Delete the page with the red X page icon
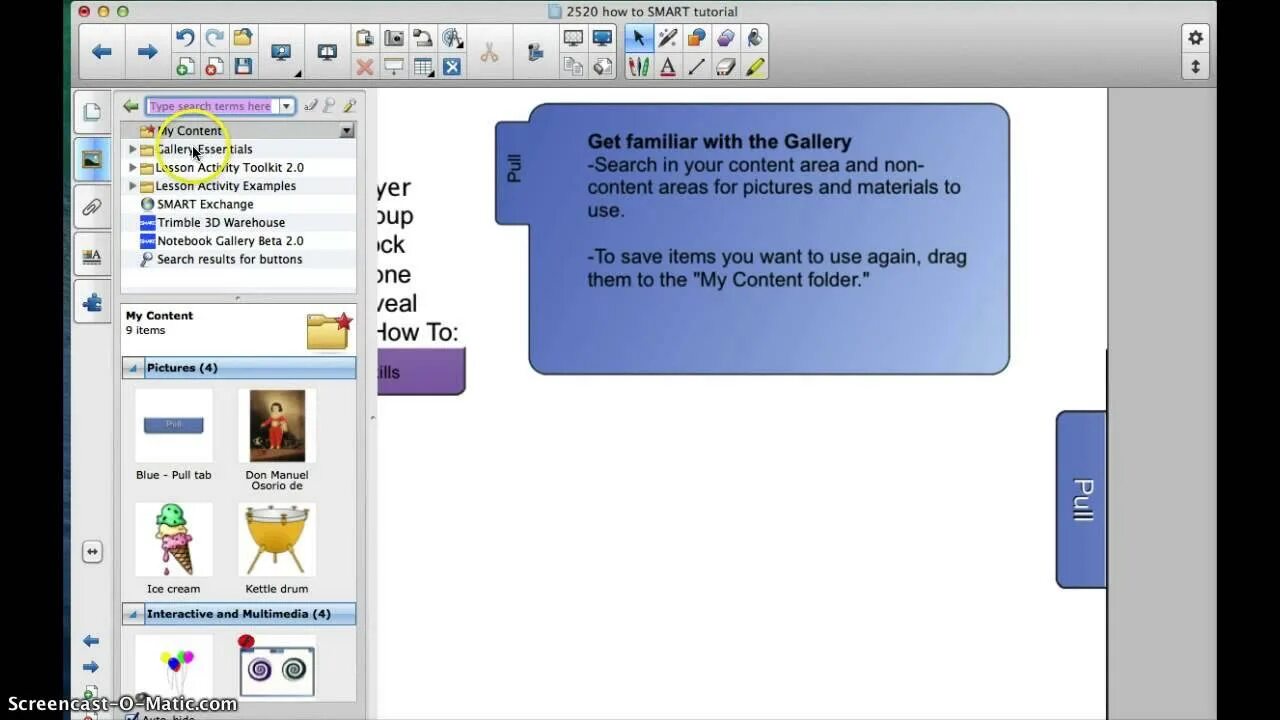The width and height of the screenshot is (1280, 720). [x=214, y=67]
